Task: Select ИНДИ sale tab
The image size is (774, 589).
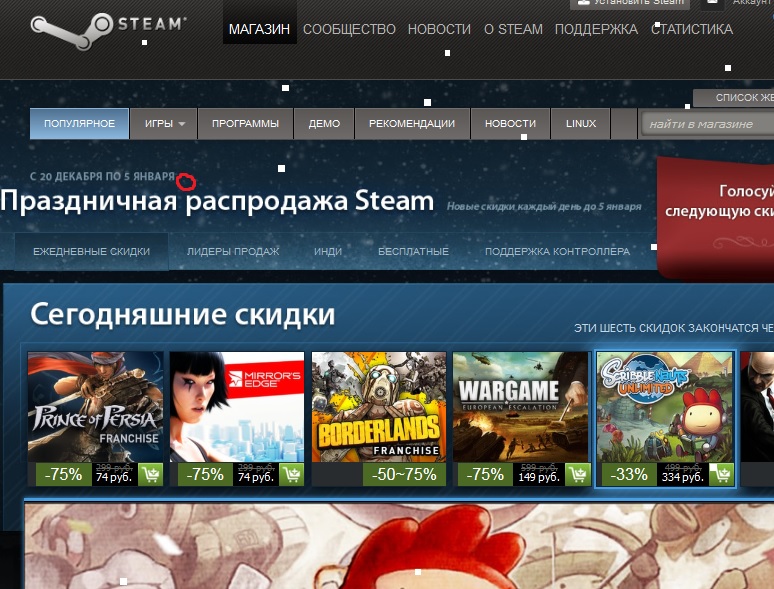Action: 328,251
